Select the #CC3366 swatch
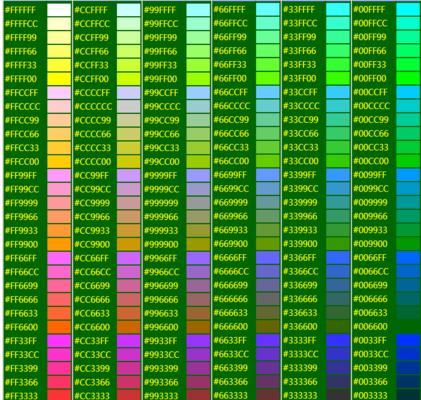The image size is (421, 400). click(x=129, y=382)
